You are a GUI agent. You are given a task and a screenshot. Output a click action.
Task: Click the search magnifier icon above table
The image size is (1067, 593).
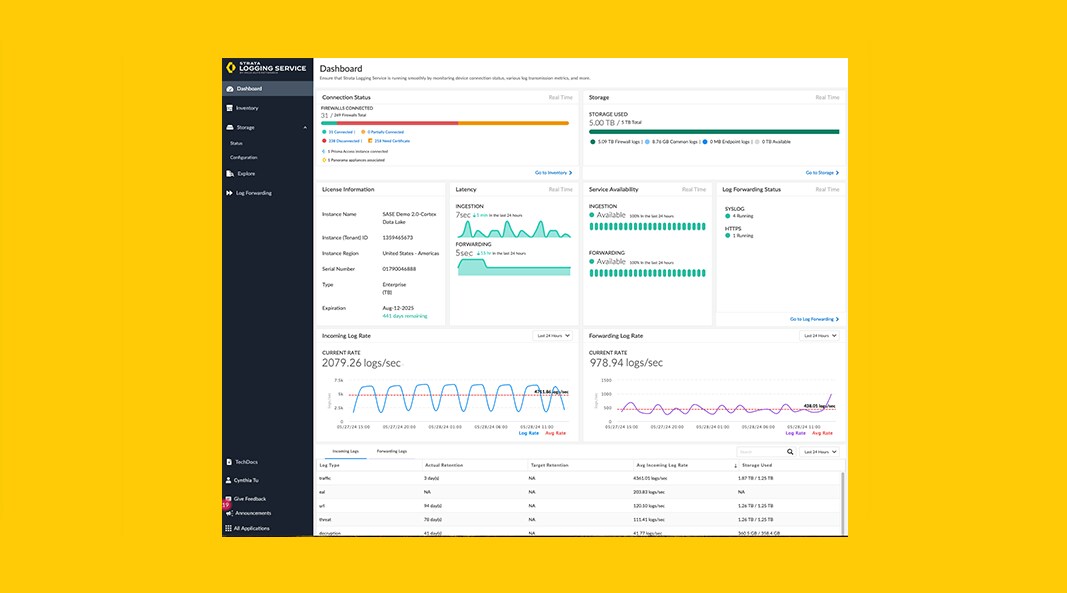click(790, 452)
